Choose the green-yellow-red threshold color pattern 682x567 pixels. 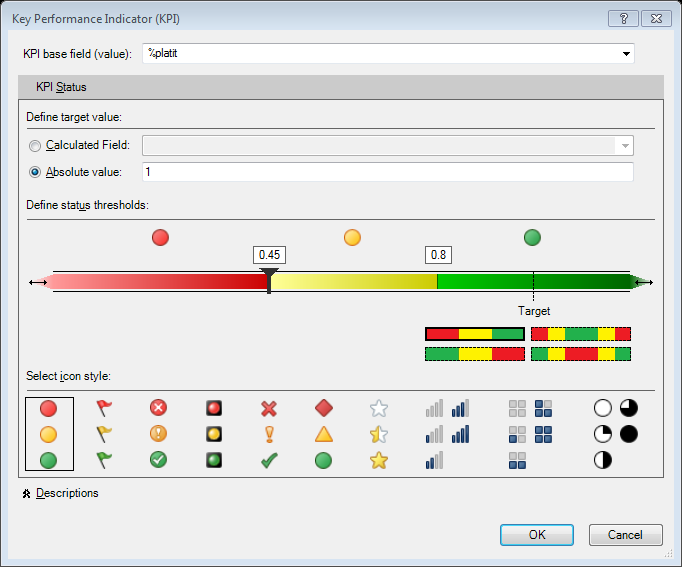(475, 354)
